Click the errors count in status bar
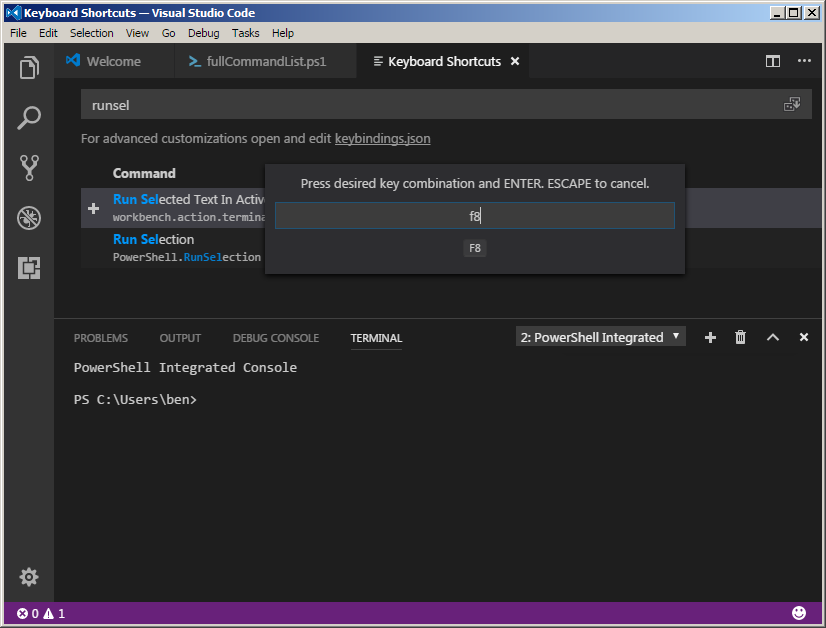The width and height of the screenshot is (826, 628). 28,613
